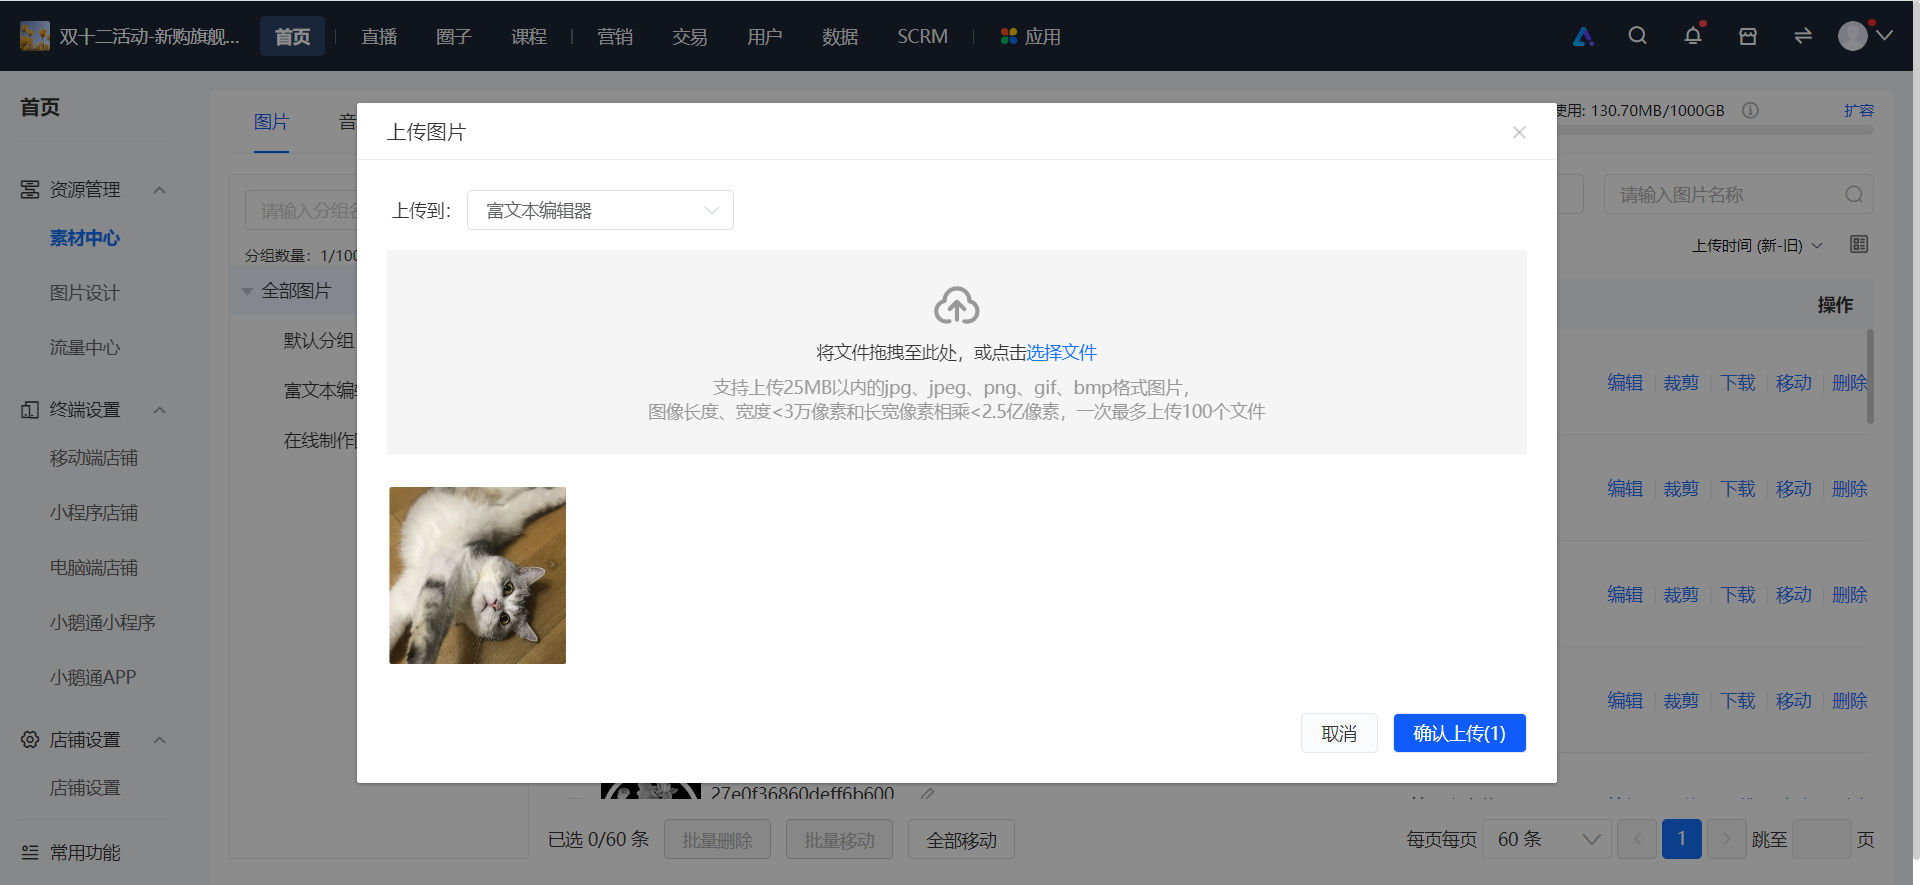Click the search icon in 请输入图片名称 field
1920x885 pixels.
[x=1854, y=194]
